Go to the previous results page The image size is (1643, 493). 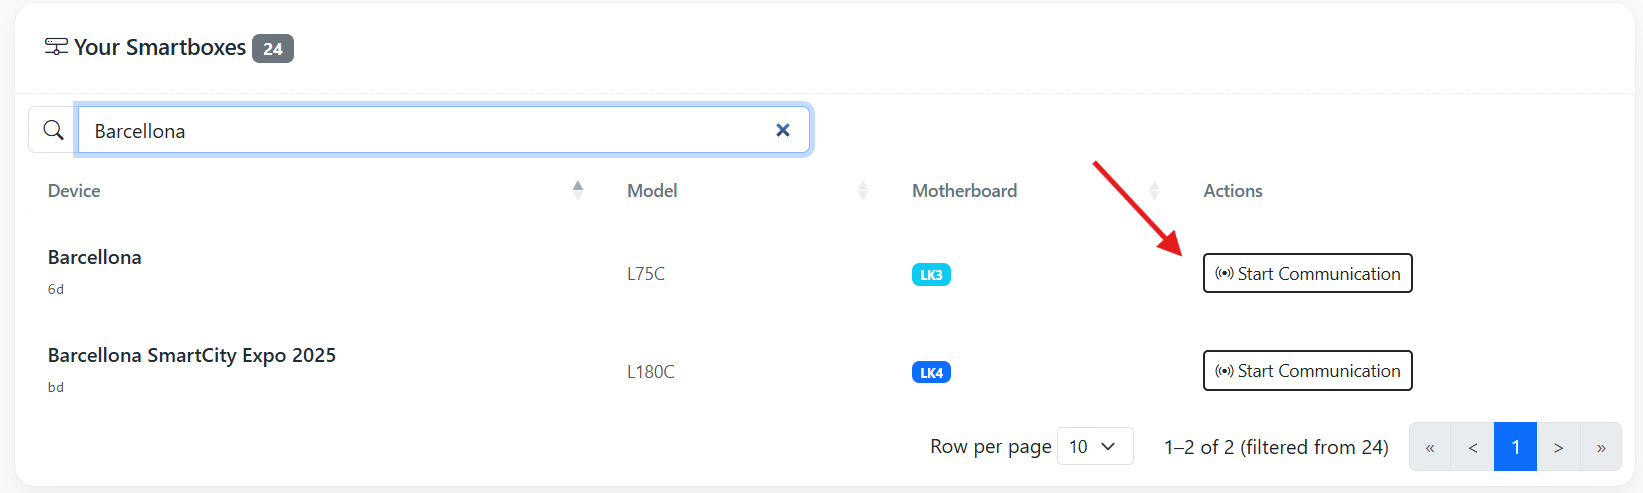(x=1472, y=447)
